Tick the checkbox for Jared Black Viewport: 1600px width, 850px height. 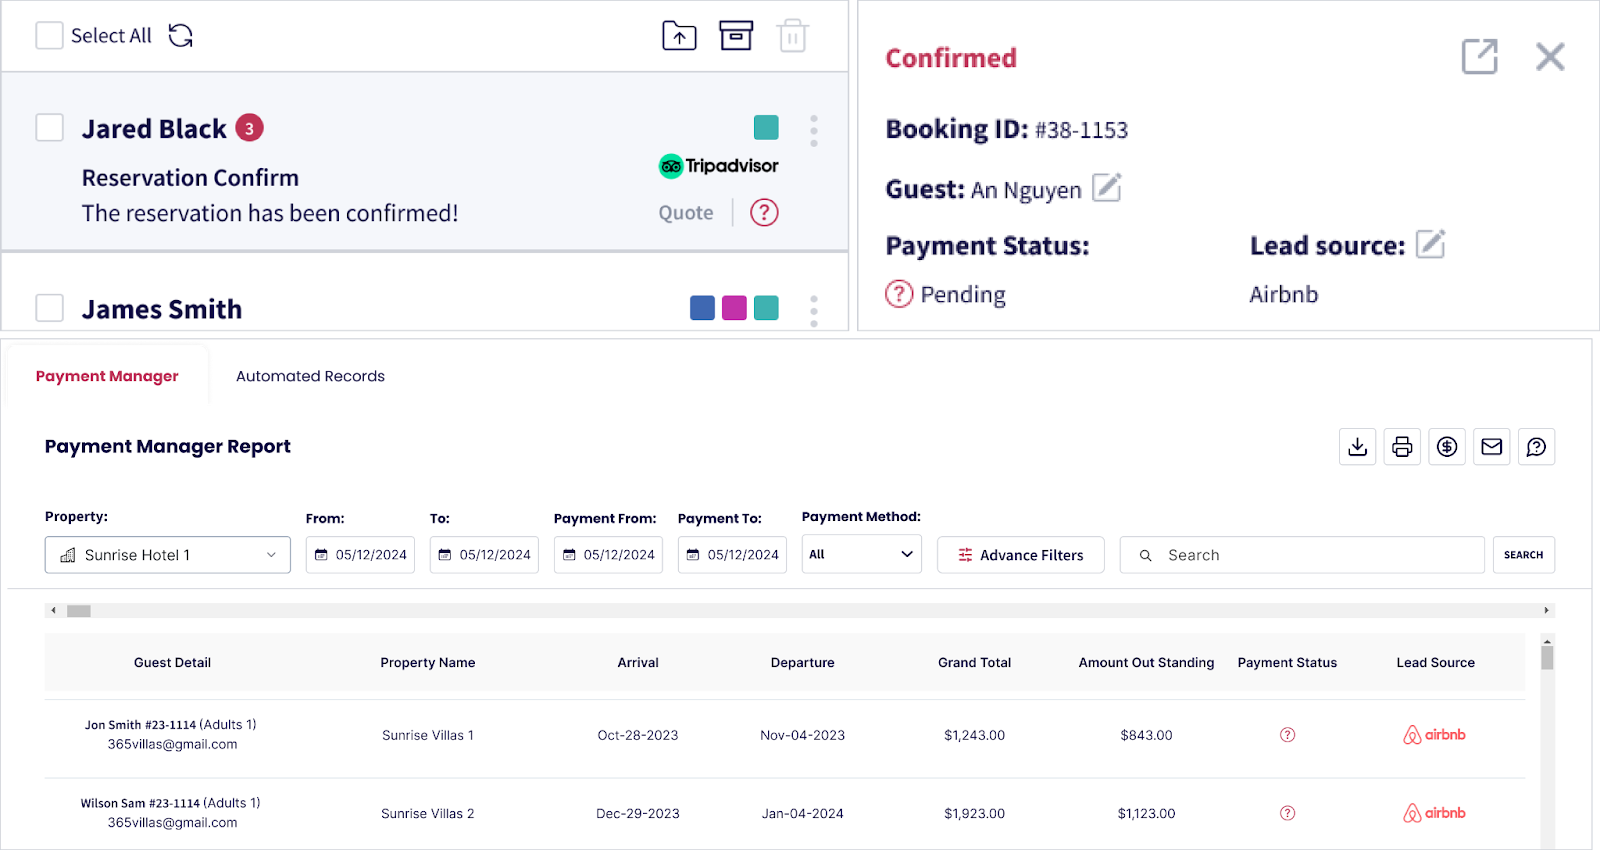49,128
